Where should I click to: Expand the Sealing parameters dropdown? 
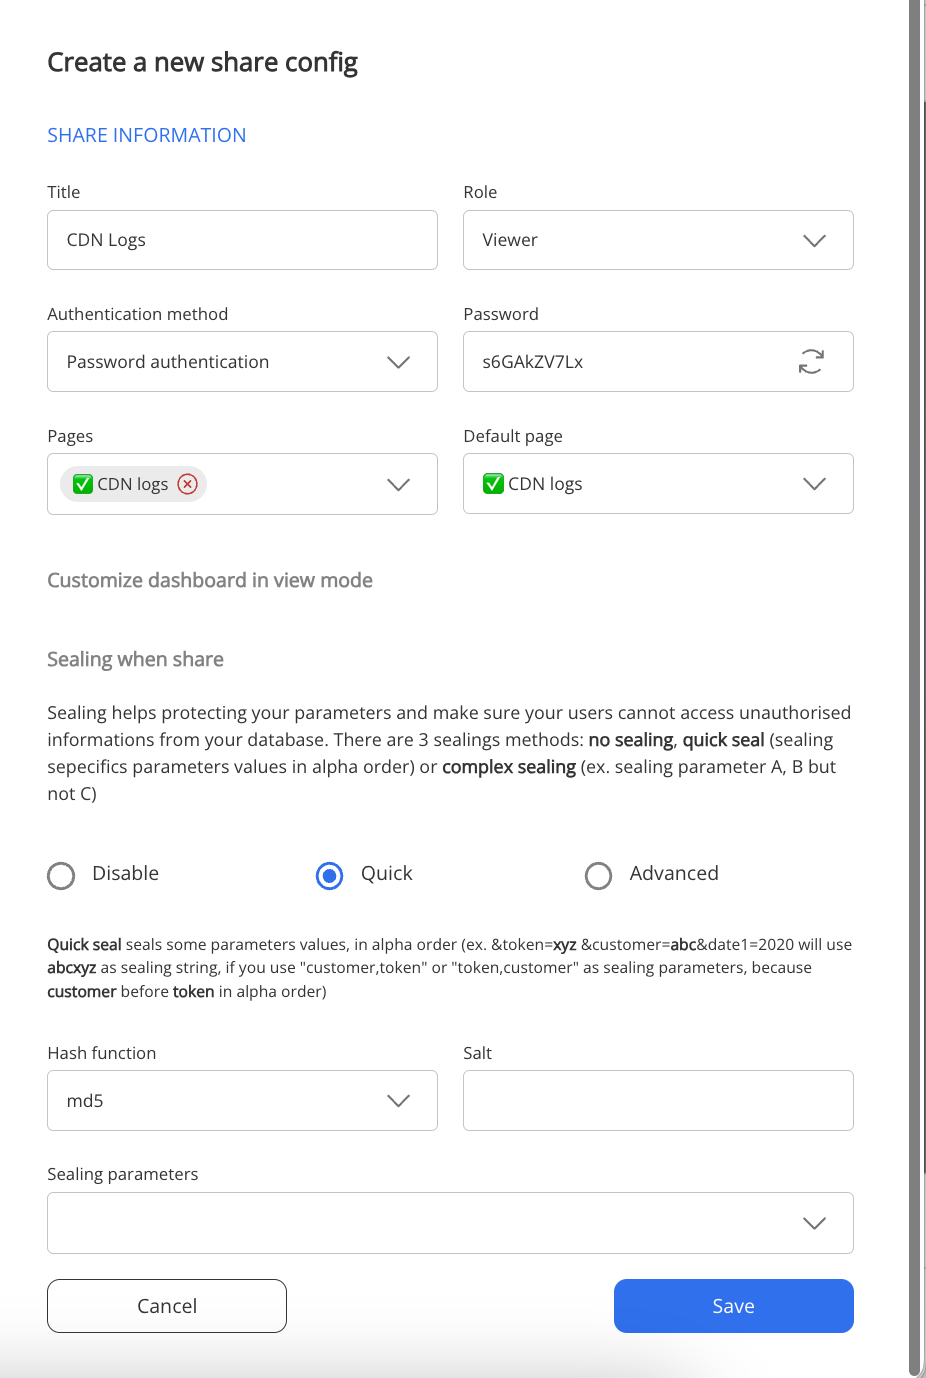point(814,1222)
